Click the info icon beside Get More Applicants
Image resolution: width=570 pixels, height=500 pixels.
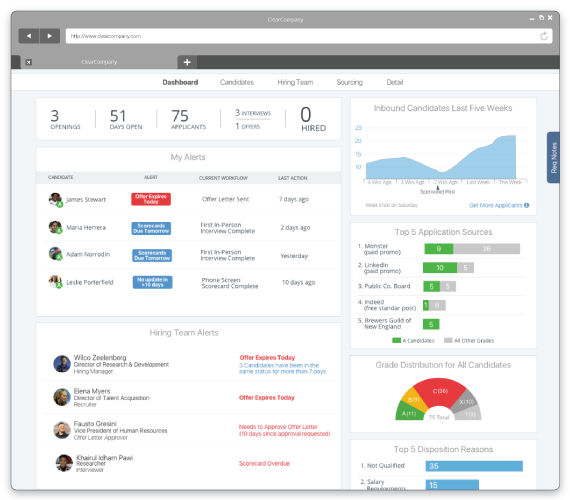[527, 205]
